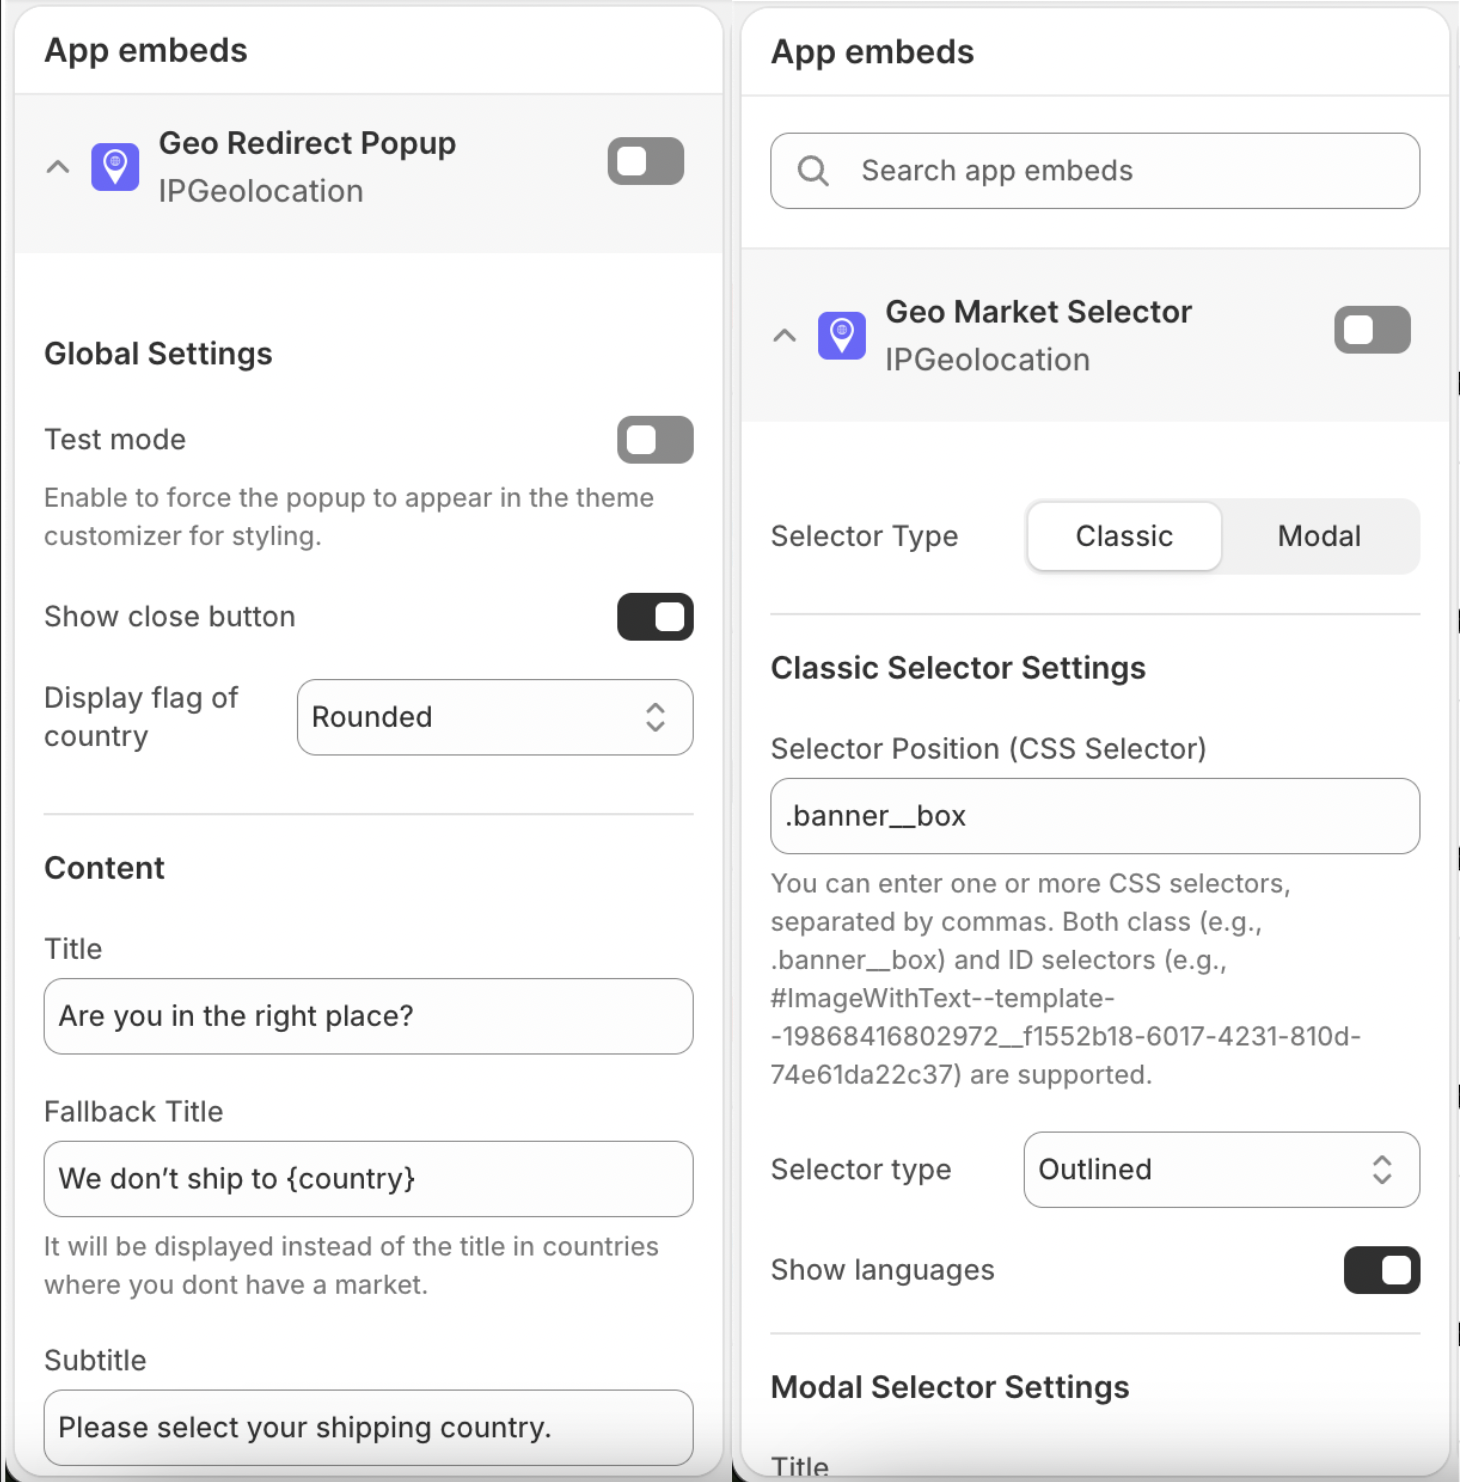The width and height of the screenshot is (1460, 1482).
Task: Click the Geo Market Selector app icon
Action: tap(841, 336)
